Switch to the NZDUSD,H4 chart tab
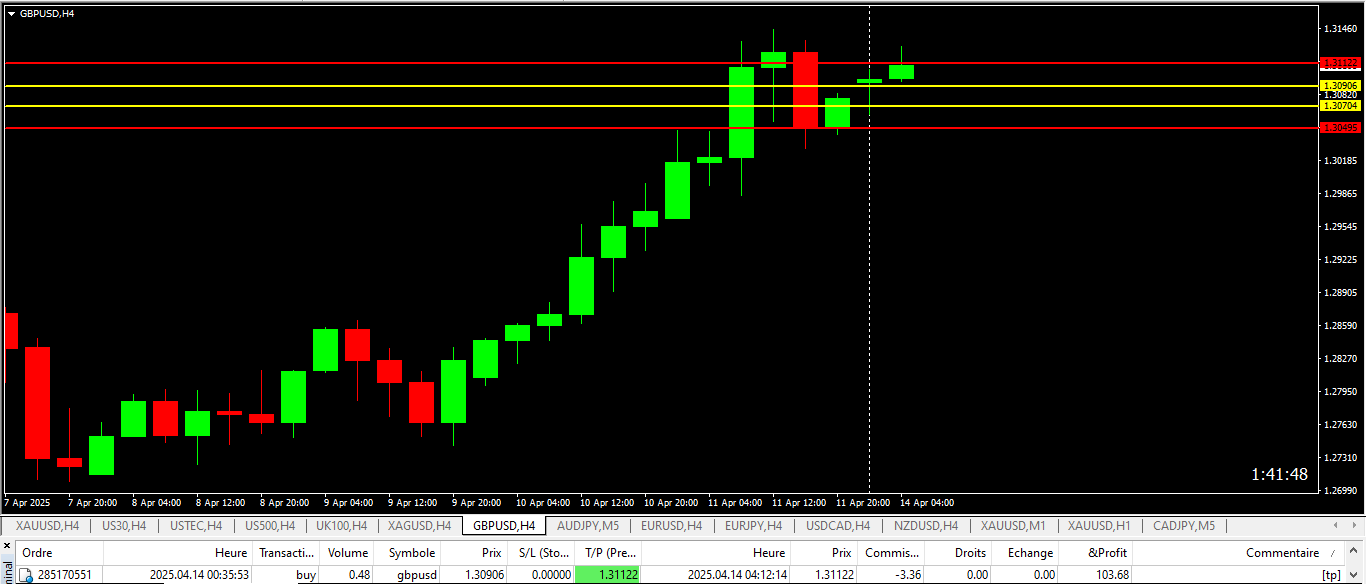The width and height of the screenshot is (1366, 584). click(926, 526)
